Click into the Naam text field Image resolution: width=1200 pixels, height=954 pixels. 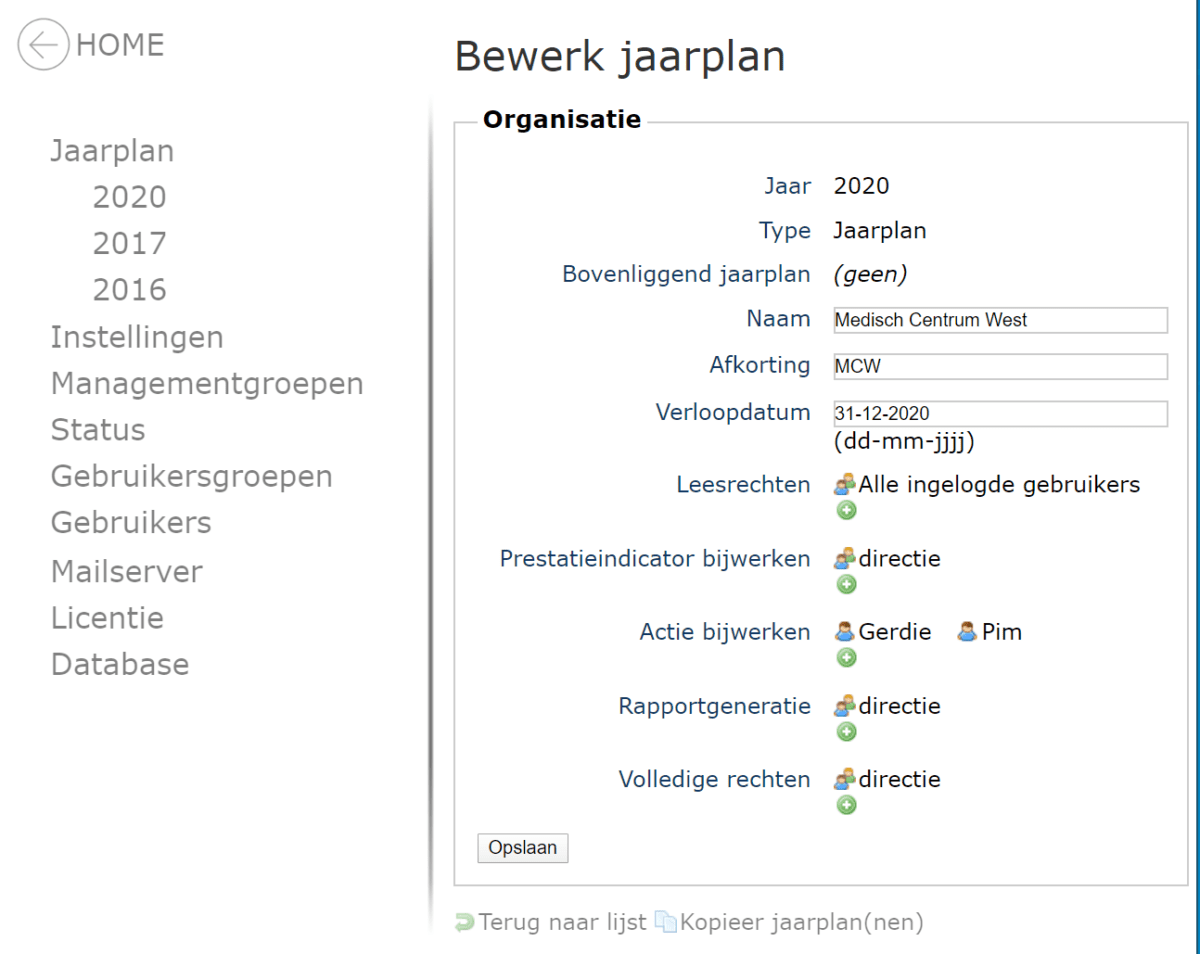[x=1000, y=320]
